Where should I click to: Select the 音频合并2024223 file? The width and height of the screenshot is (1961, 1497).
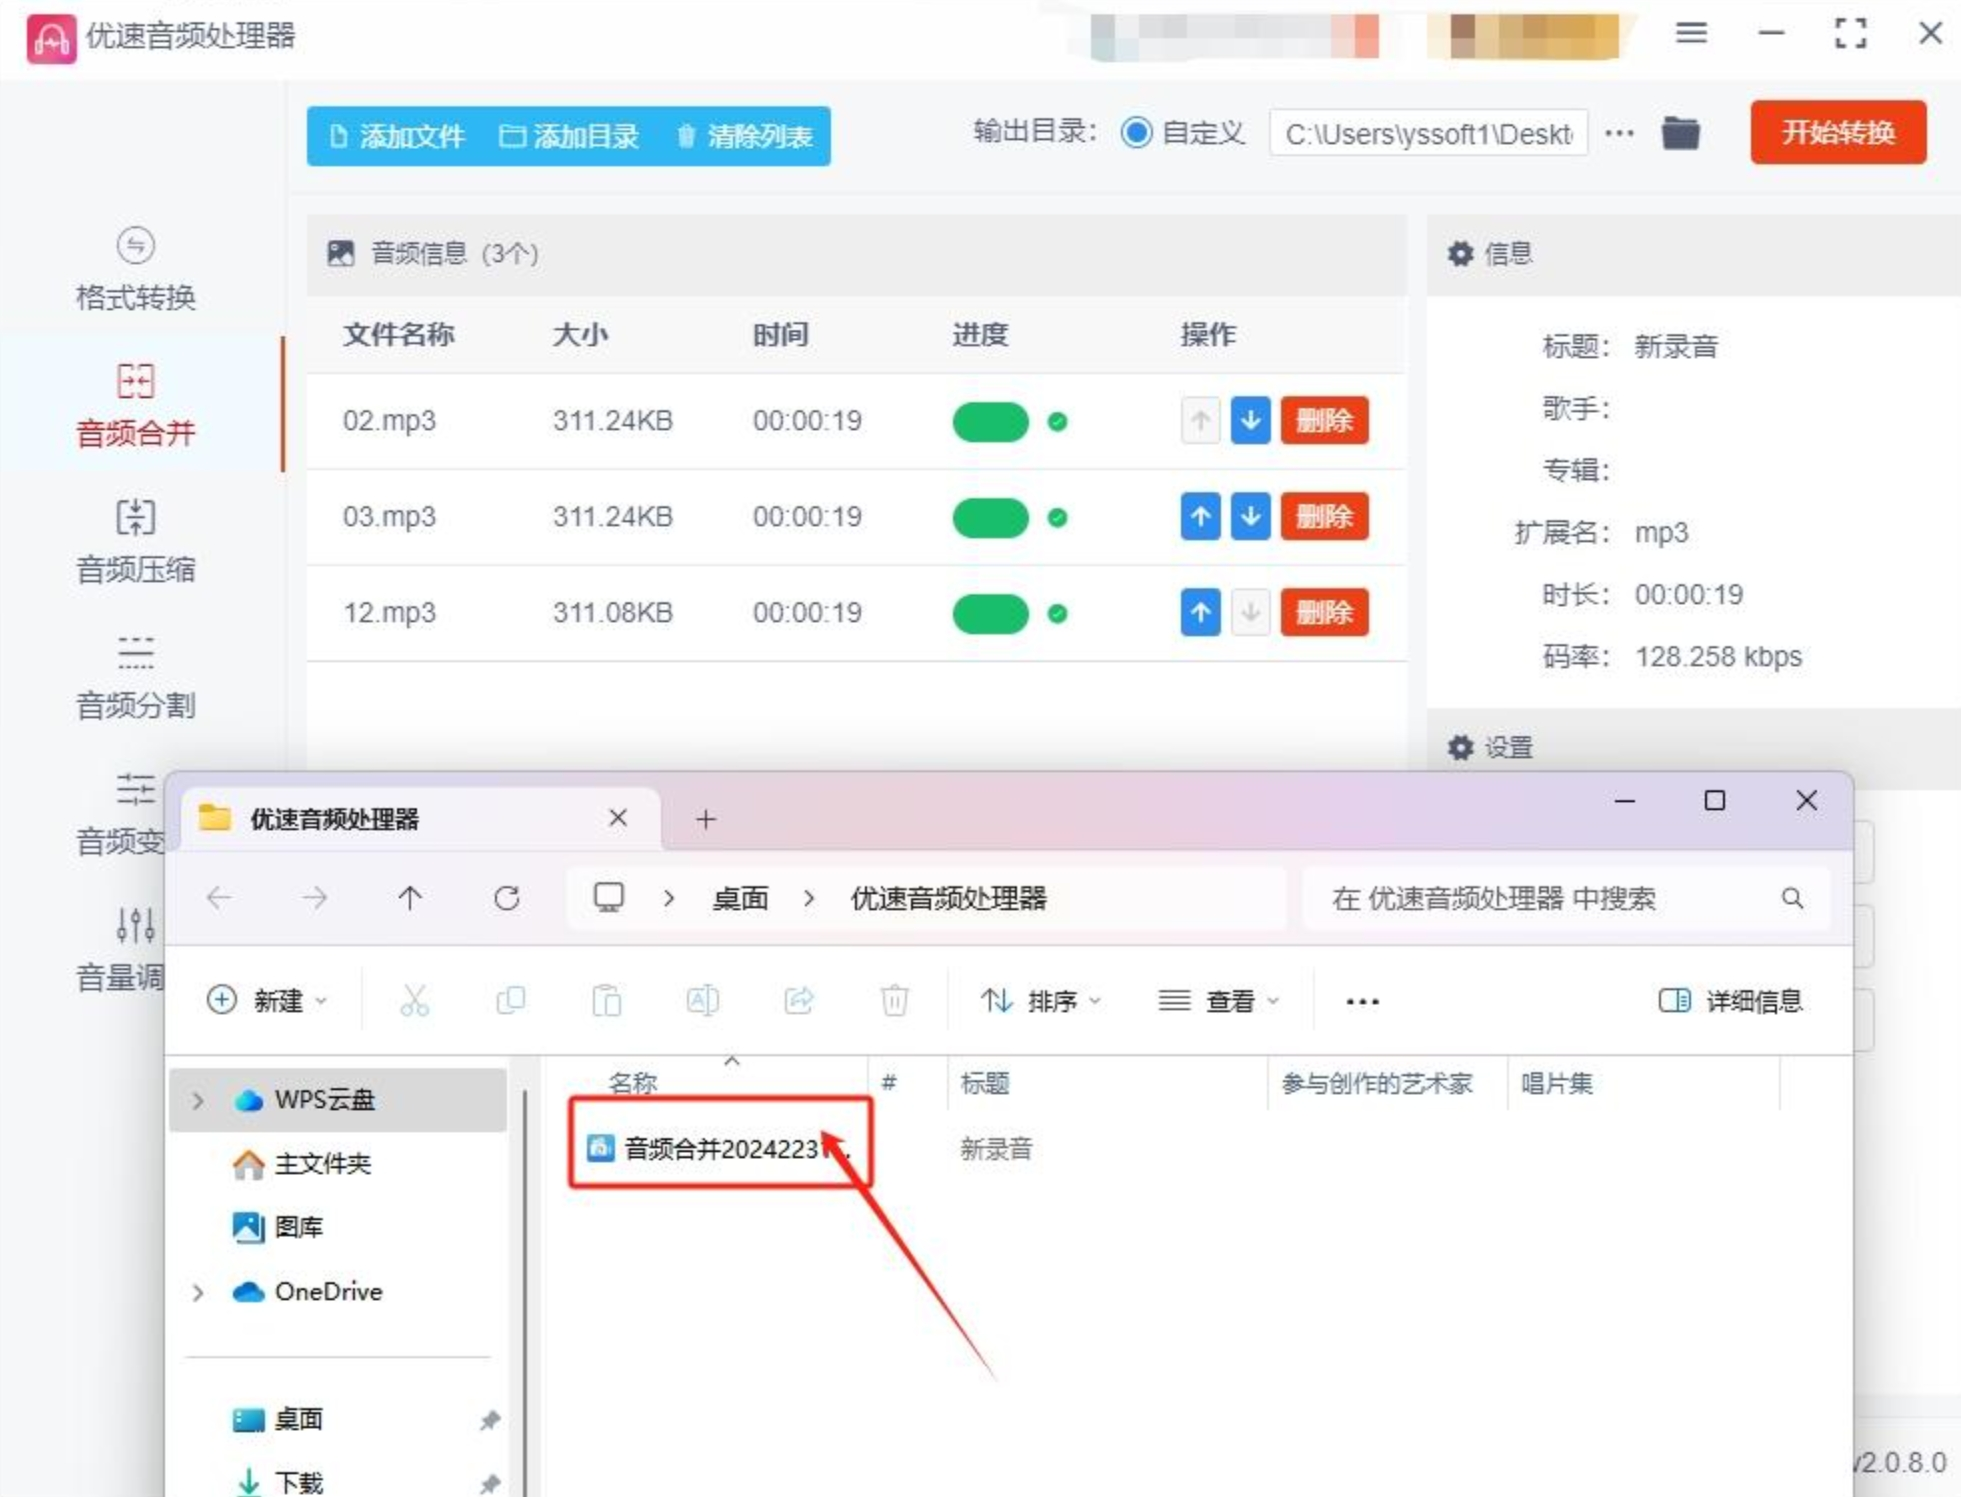point(718,1148)
